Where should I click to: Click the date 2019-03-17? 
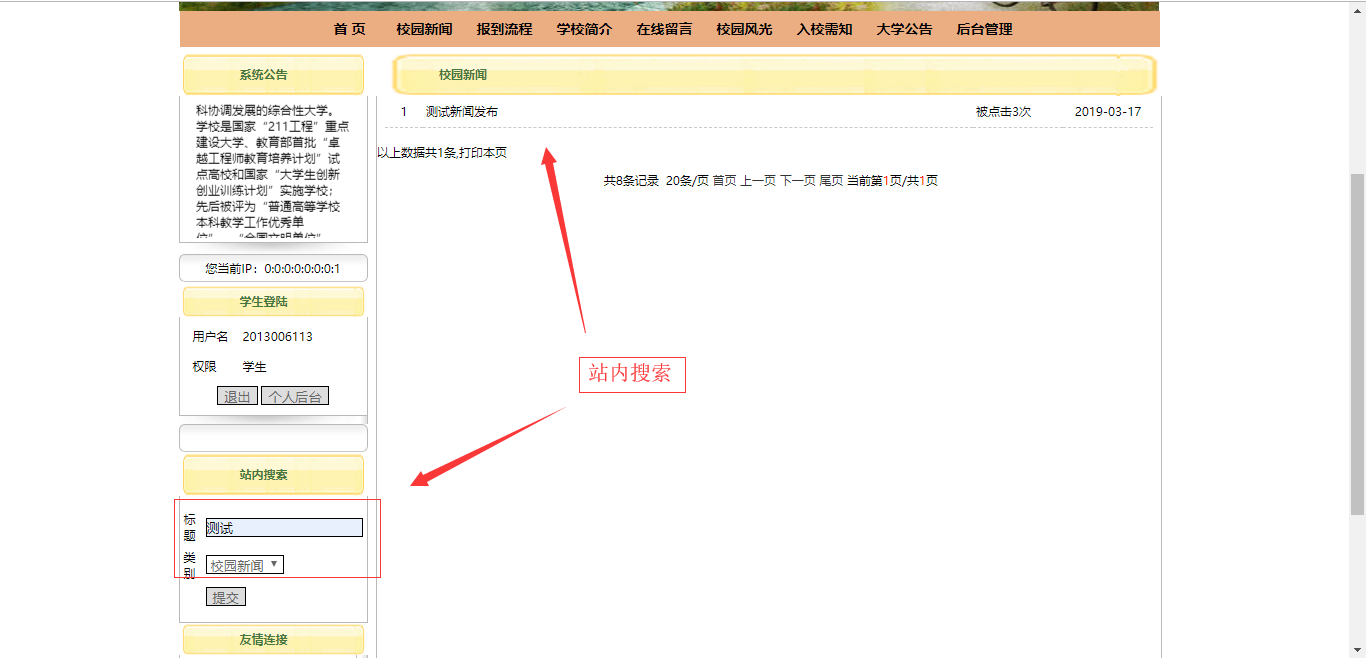[1108, 112]
